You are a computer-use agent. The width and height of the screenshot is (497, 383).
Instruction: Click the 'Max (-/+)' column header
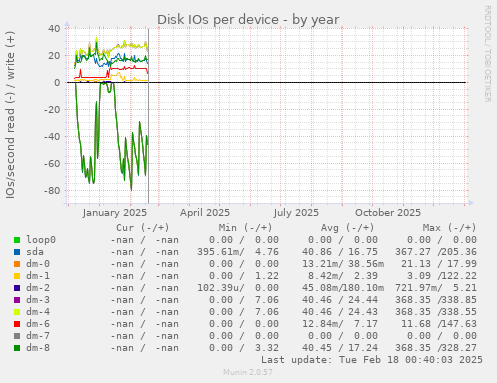[x=449, y=228]
